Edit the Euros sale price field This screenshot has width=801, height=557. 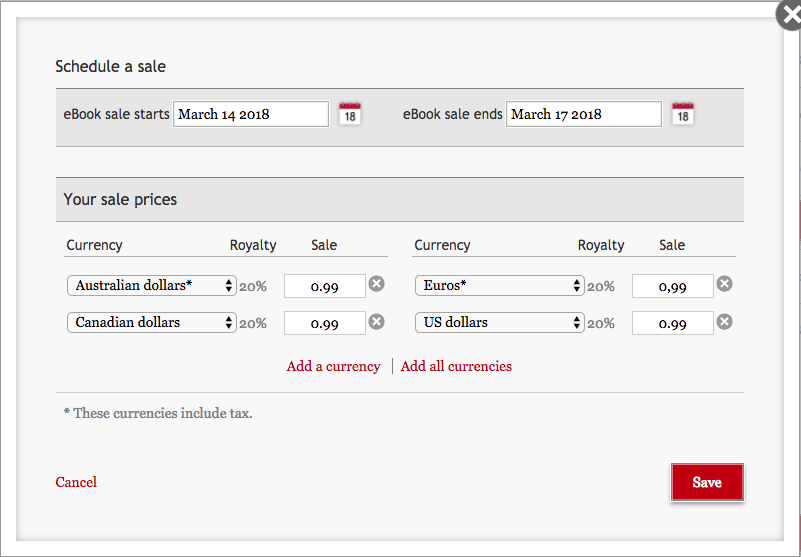click(672, 287)
